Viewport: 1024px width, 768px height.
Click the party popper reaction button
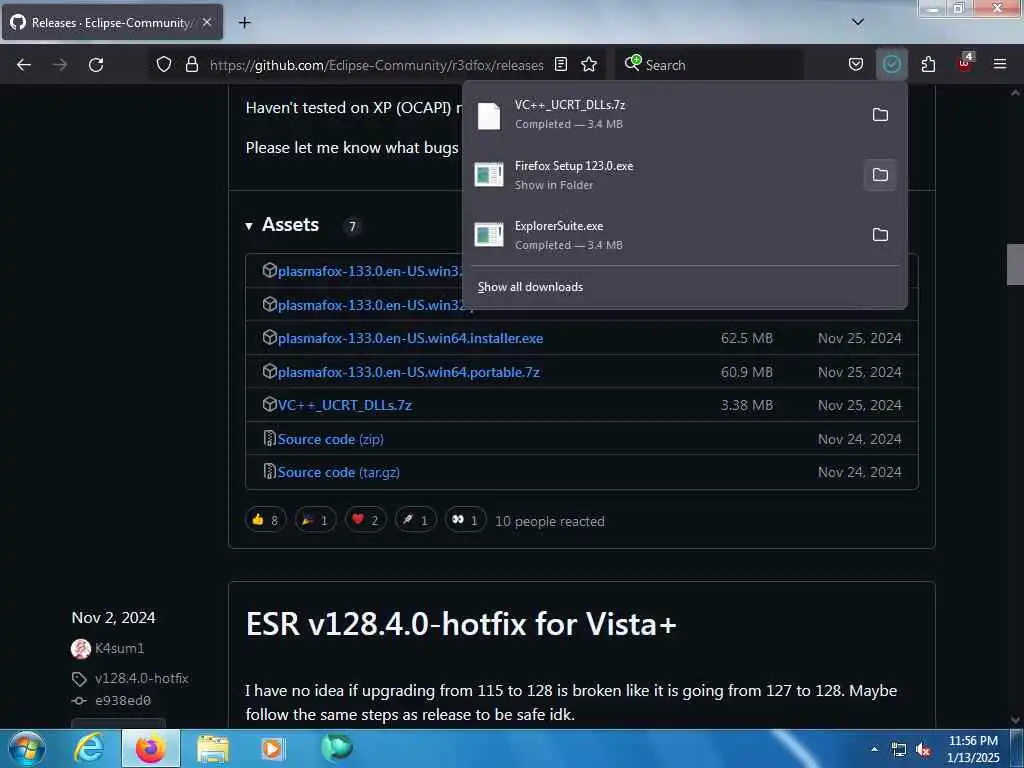[x=315, y=520]
